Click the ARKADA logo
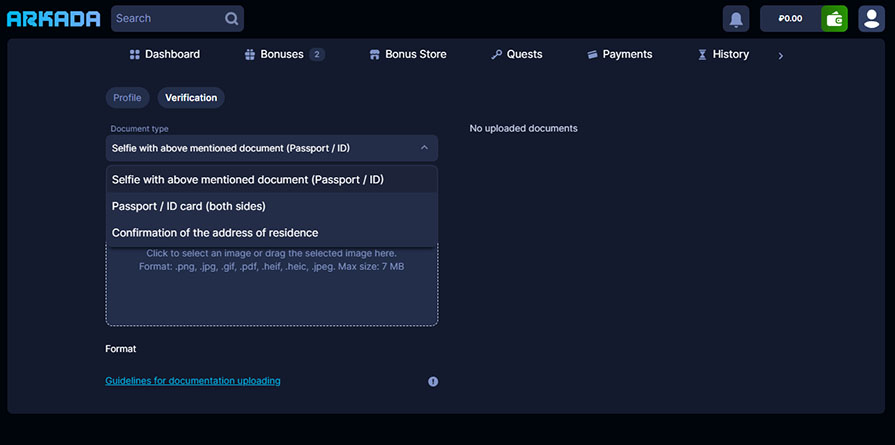Screen dimensions: 895x445 coord(53,19)
